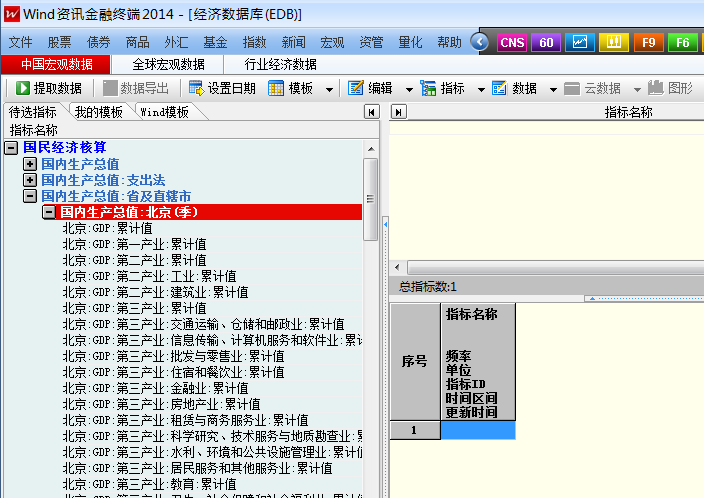The width and height of the screenshot is (705, 498).
Task: Open the 云数据 dropdown arrow
Action: point(637,90)
